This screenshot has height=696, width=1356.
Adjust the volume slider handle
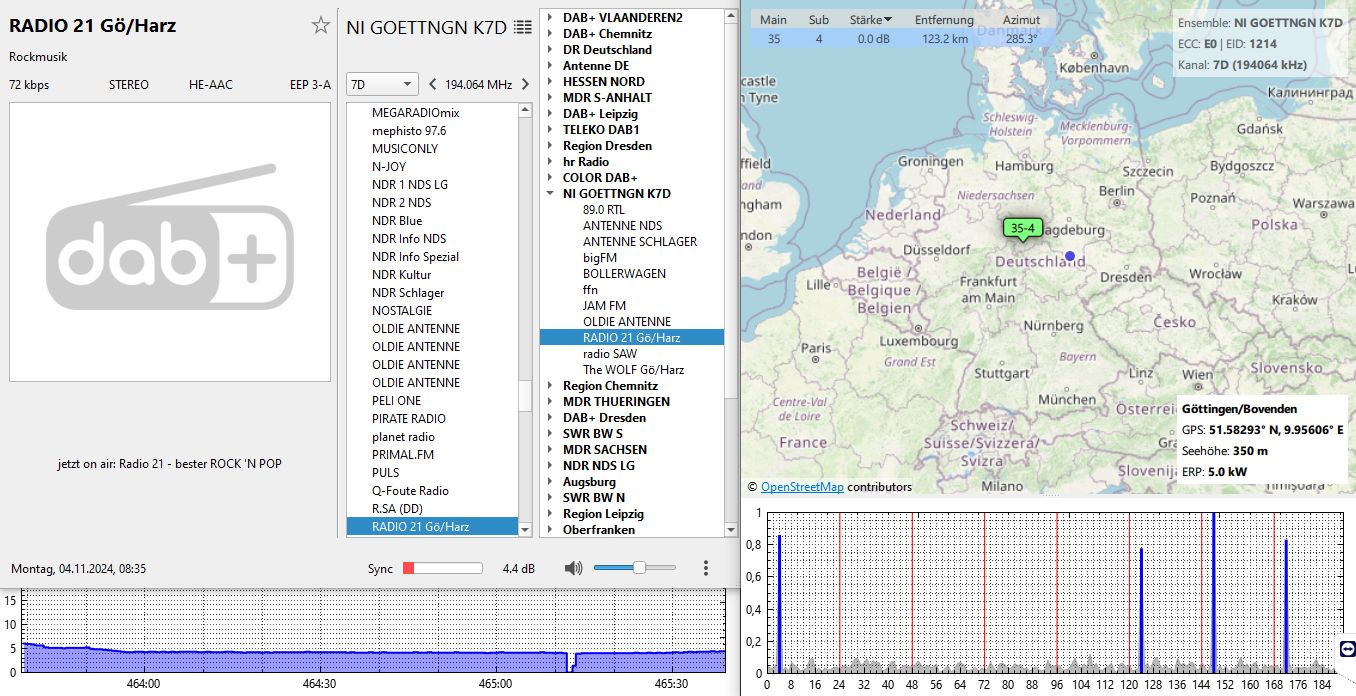click(639, 568)
